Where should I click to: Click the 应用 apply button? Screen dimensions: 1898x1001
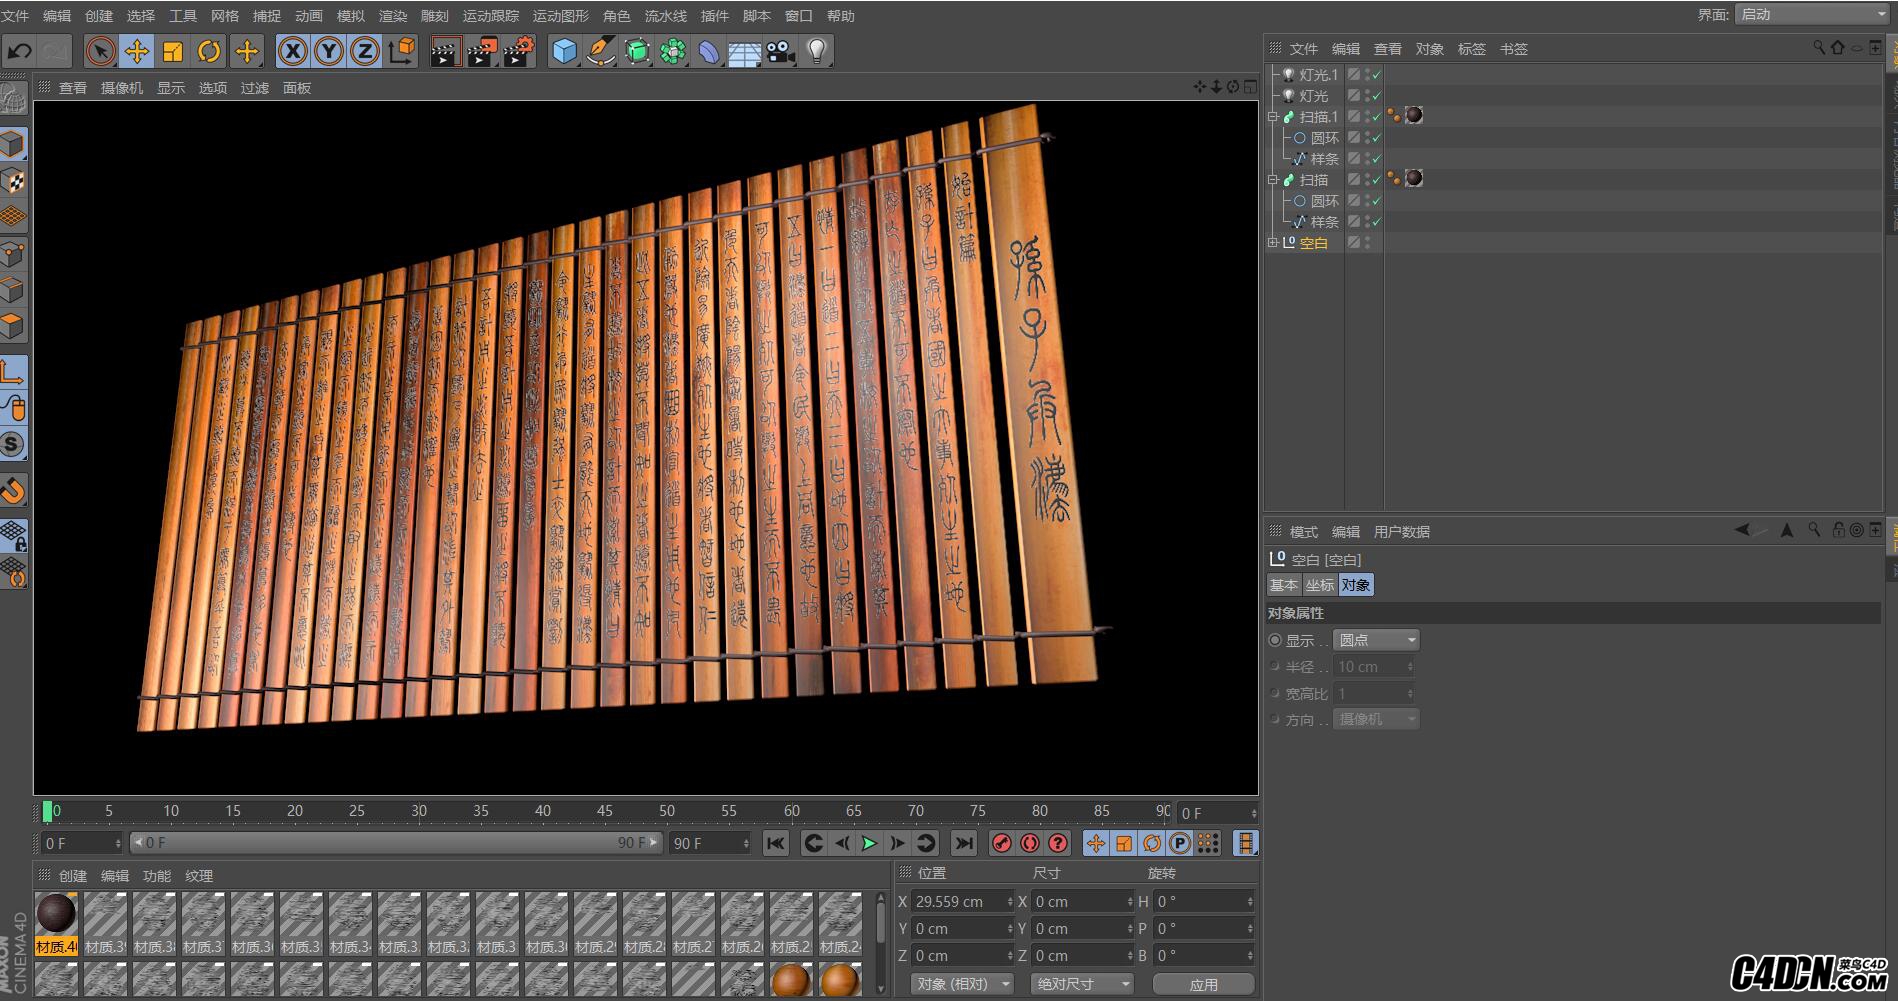pyautogui.click(x=1203, y=984)
